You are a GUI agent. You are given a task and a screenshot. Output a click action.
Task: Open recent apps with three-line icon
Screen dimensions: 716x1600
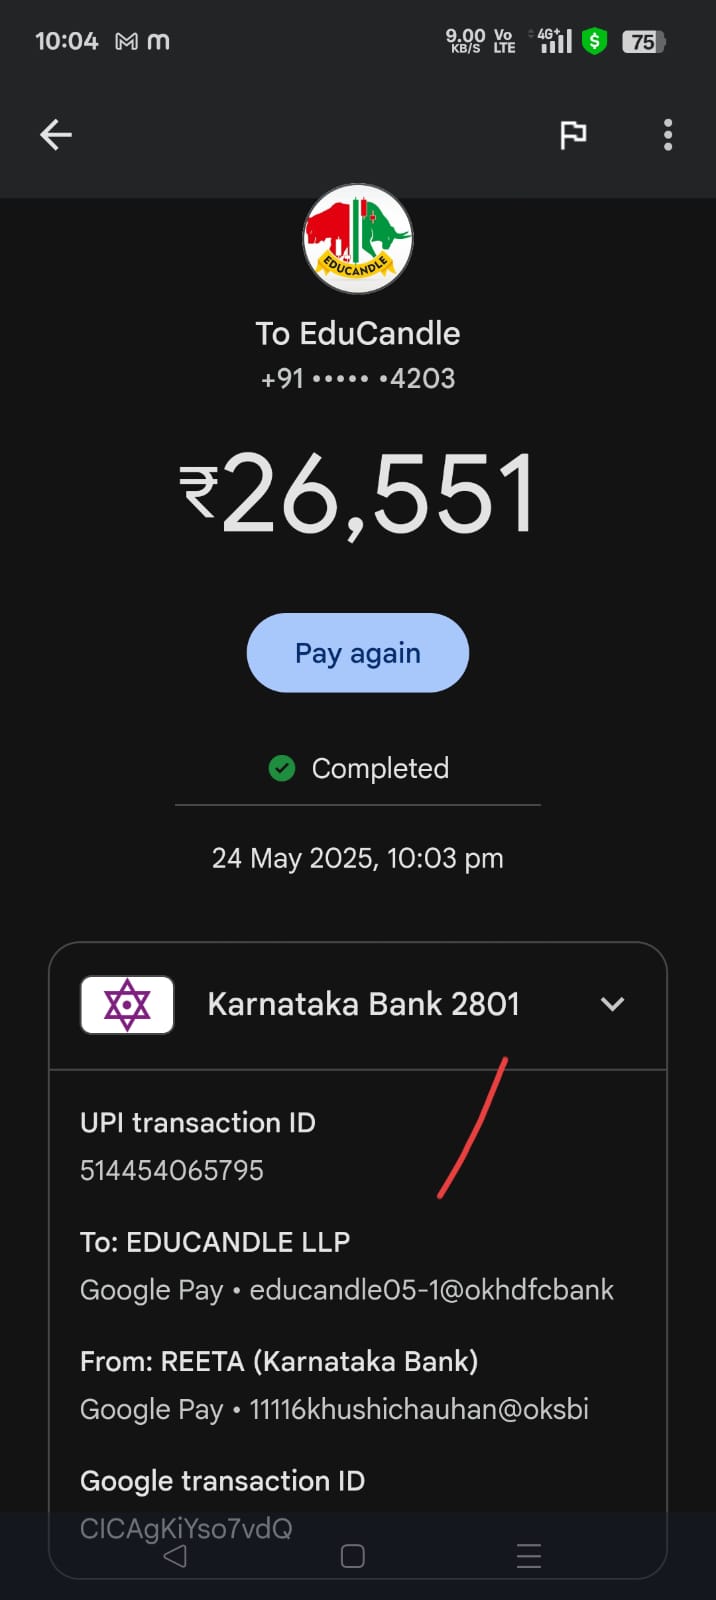(x=529, y=1556)
